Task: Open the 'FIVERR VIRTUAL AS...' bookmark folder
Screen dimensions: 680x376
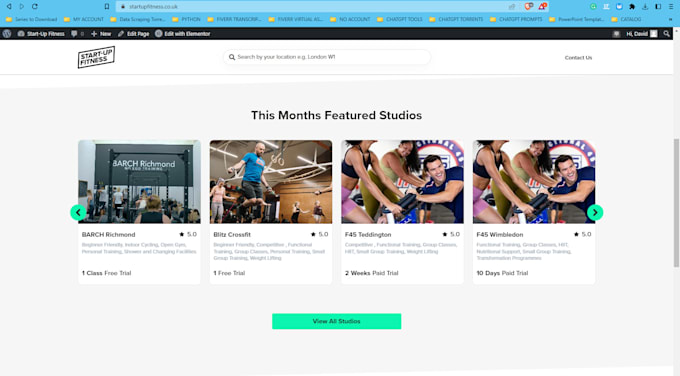Action: point(296,20)
